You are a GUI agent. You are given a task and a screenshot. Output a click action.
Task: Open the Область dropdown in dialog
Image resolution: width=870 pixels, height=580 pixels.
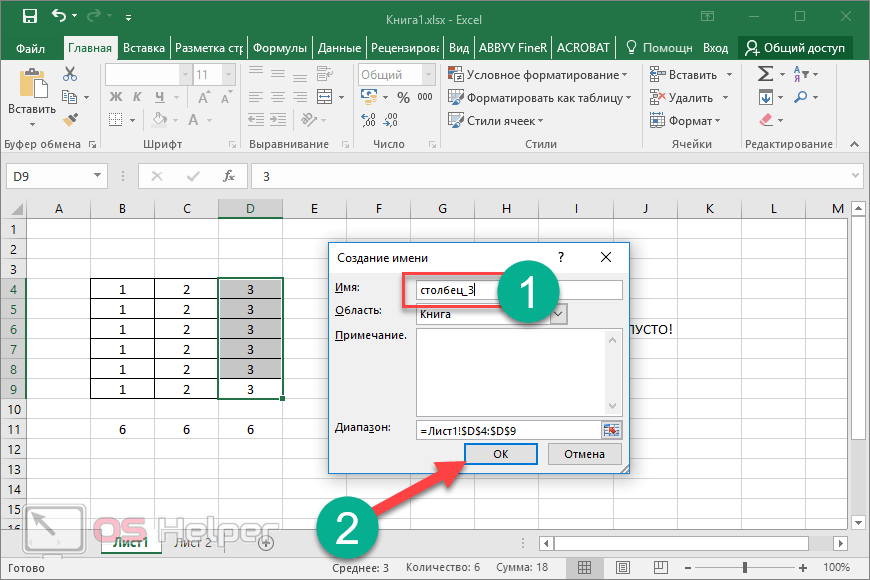pos(558,314)
